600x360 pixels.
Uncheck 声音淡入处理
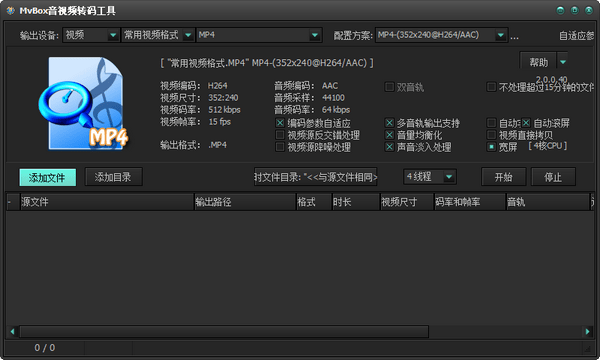coord(389,147)
